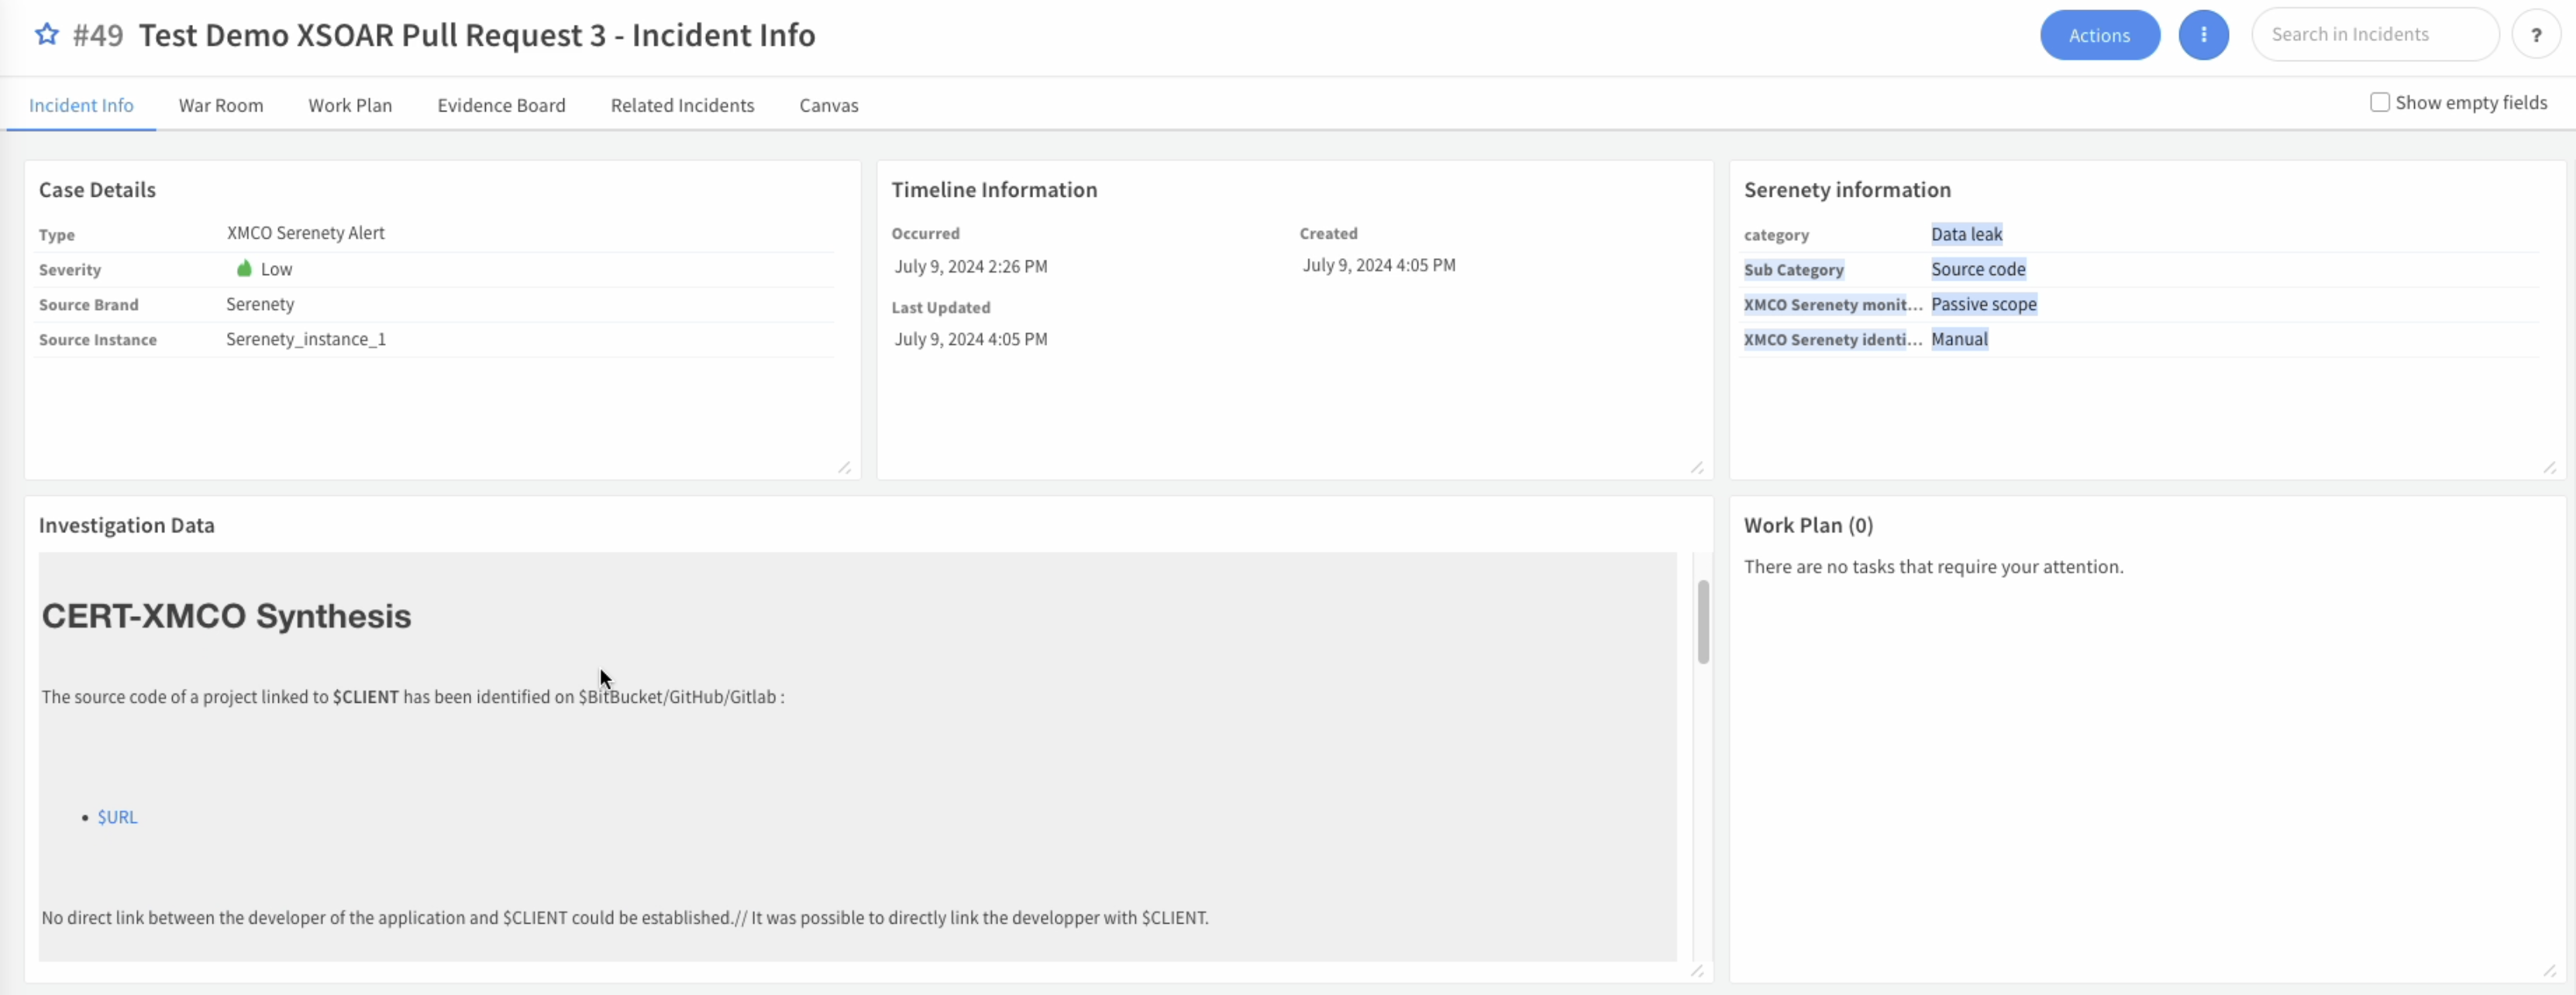
Task: Click the question mark help icon
Action: pos(2535,35)
